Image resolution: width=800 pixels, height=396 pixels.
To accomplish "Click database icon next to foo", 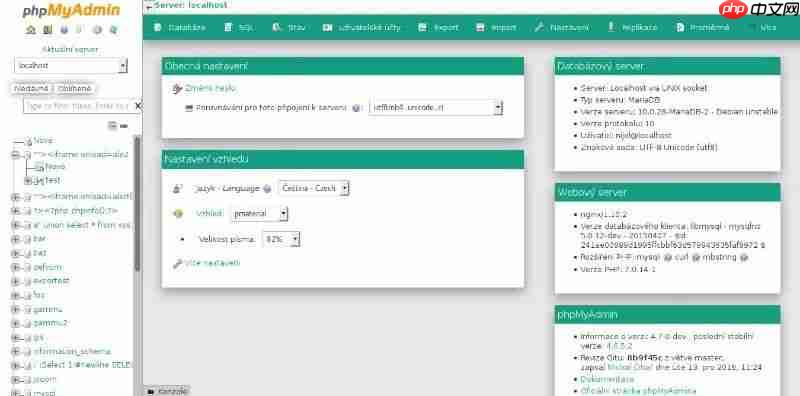I will pos(28,295).
